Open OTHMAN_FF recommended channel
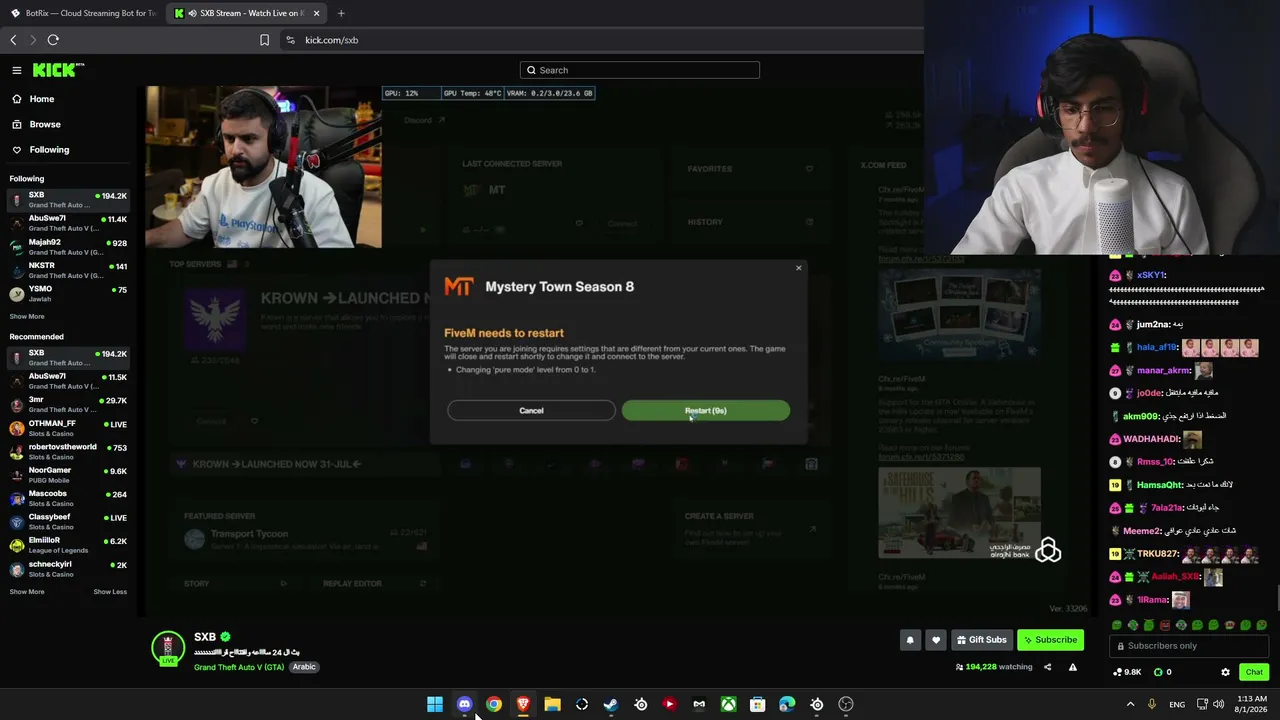This screenshot has width=1280, height=720. click(68, 428)
